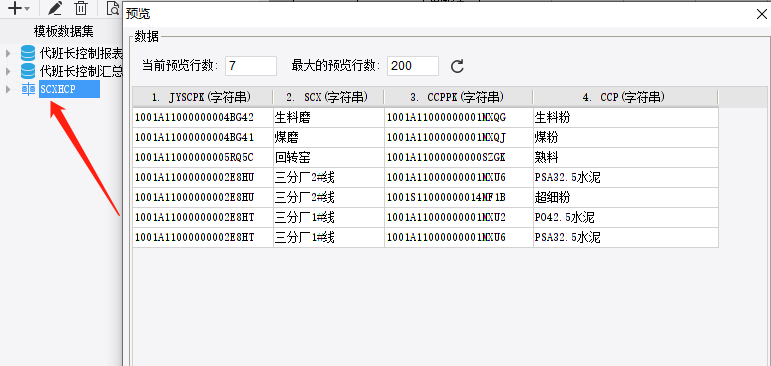Expand the 代班长控制汇总 tree node
The height and width of the screenshot is (366, 771).
coord(8,71)
